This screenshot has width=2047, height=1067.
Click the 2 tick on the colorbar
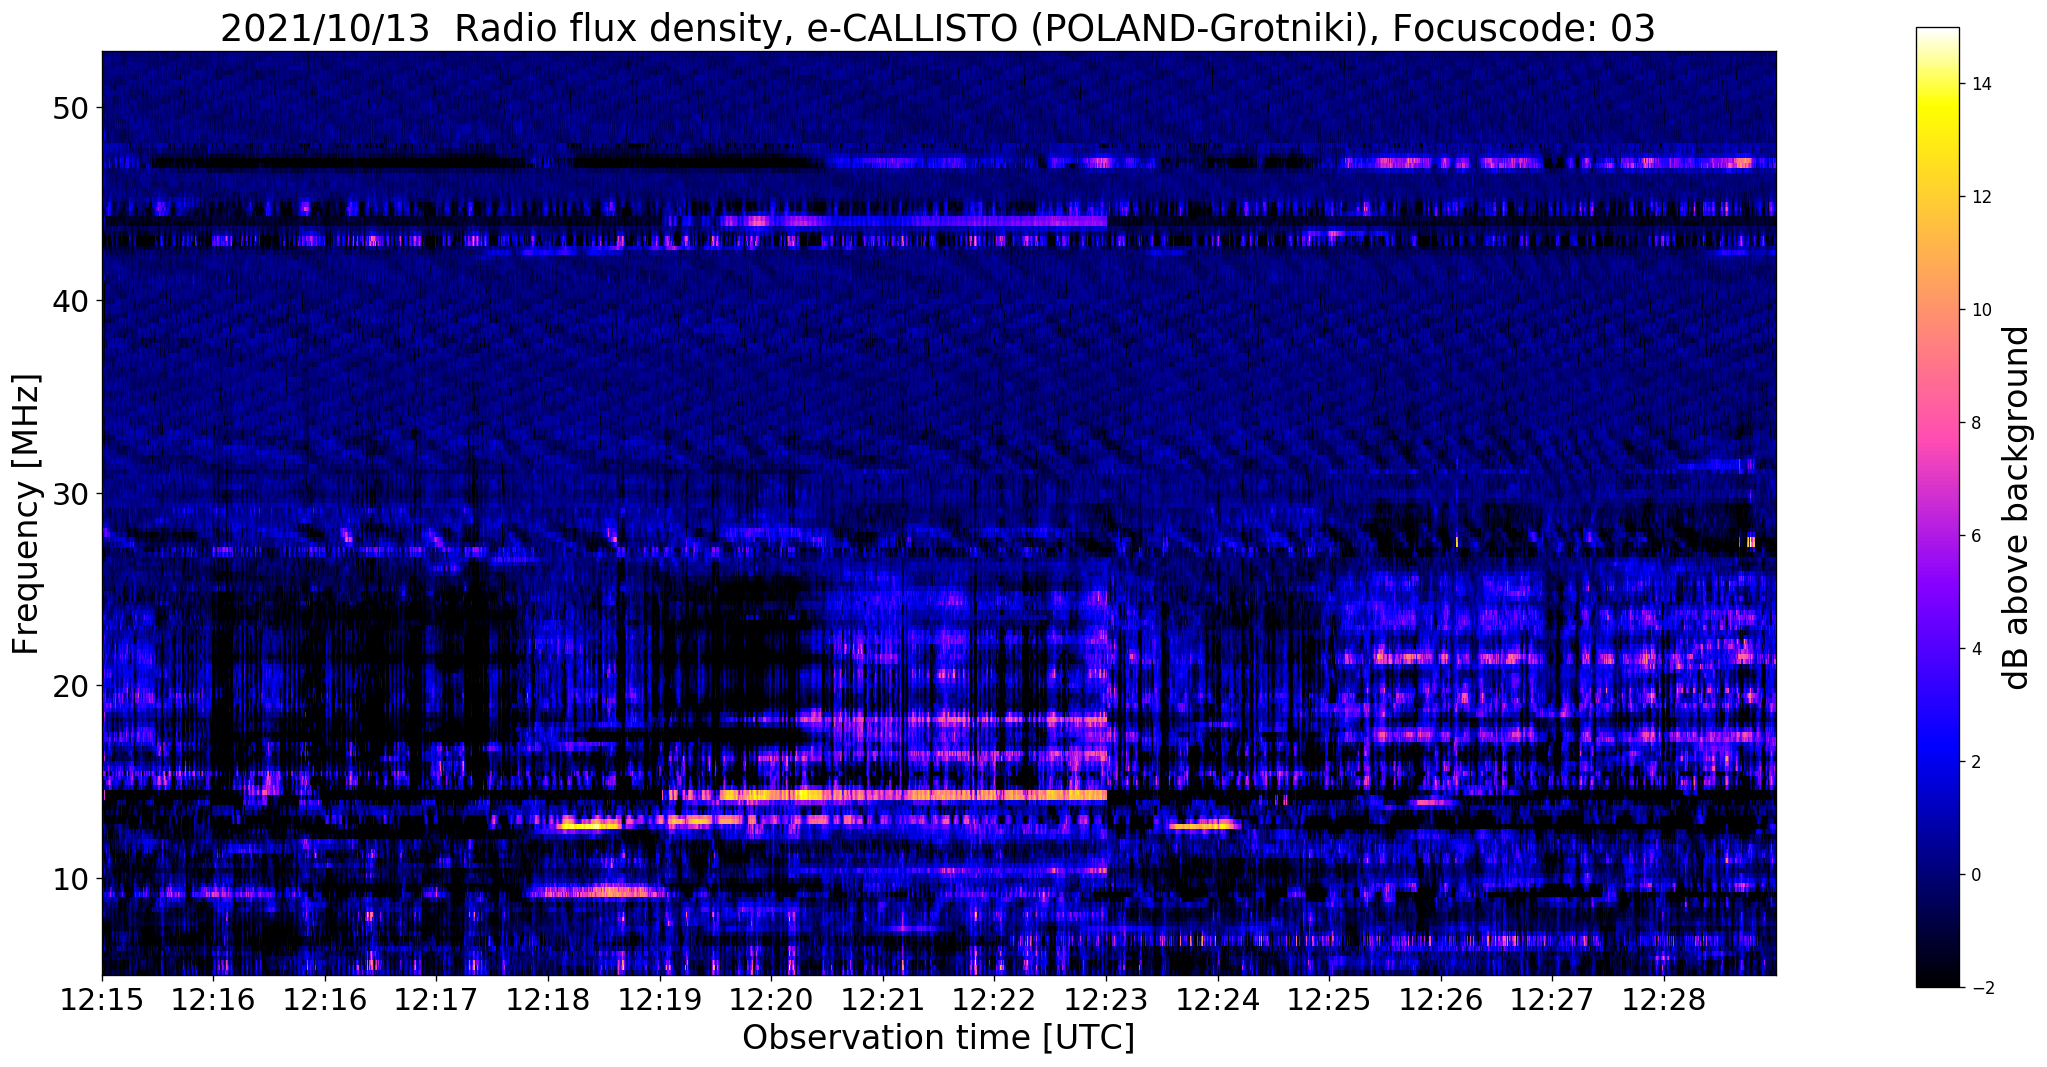1975,762
